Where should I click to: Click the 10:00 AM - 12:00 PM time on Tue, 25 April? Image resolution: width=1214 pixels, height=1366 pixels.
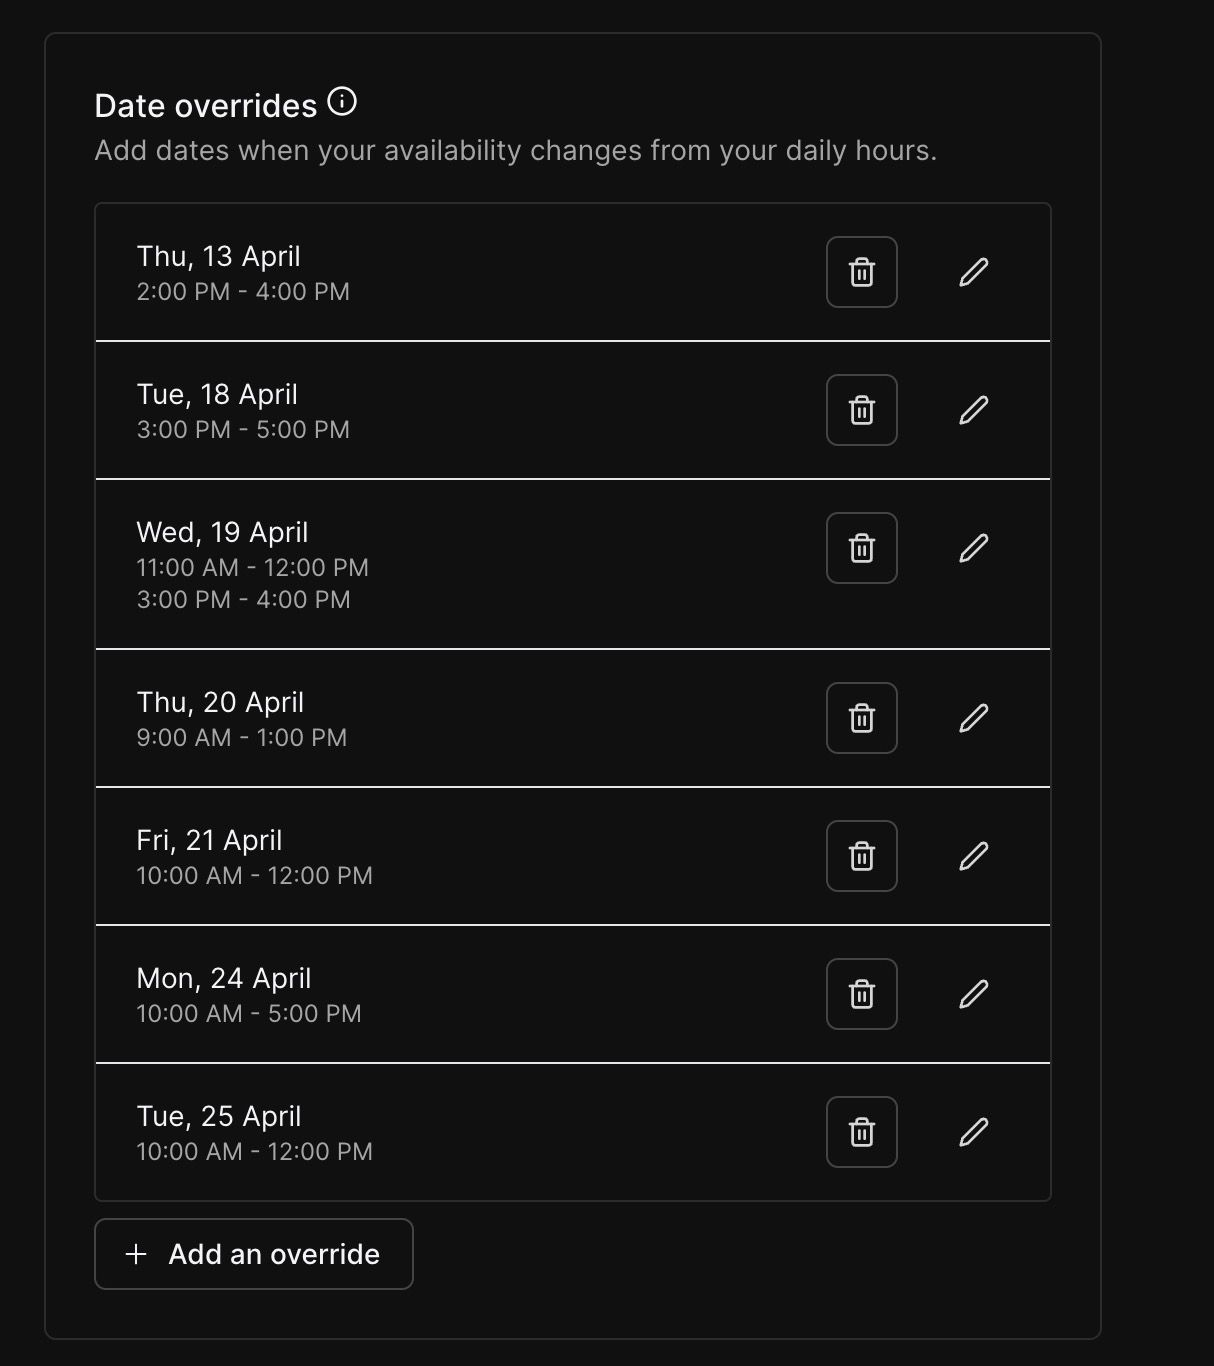[x=253, y=1151]
